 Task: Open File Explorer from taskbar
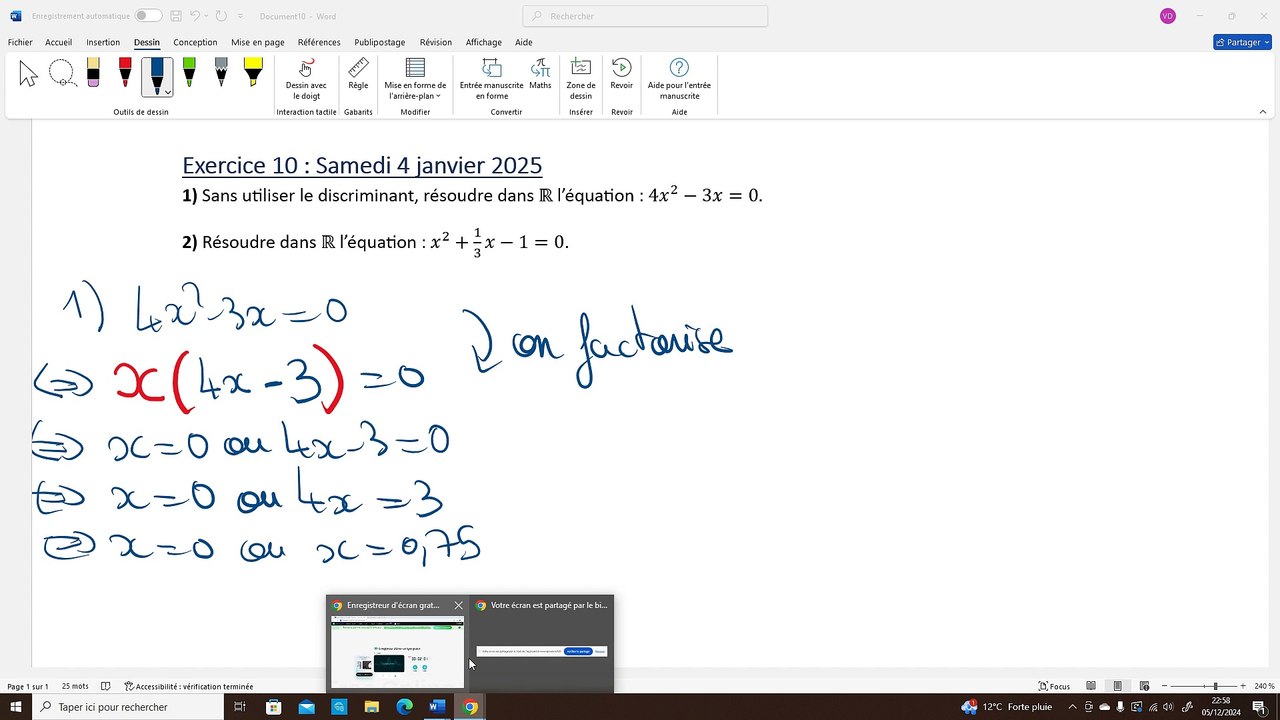371,707
